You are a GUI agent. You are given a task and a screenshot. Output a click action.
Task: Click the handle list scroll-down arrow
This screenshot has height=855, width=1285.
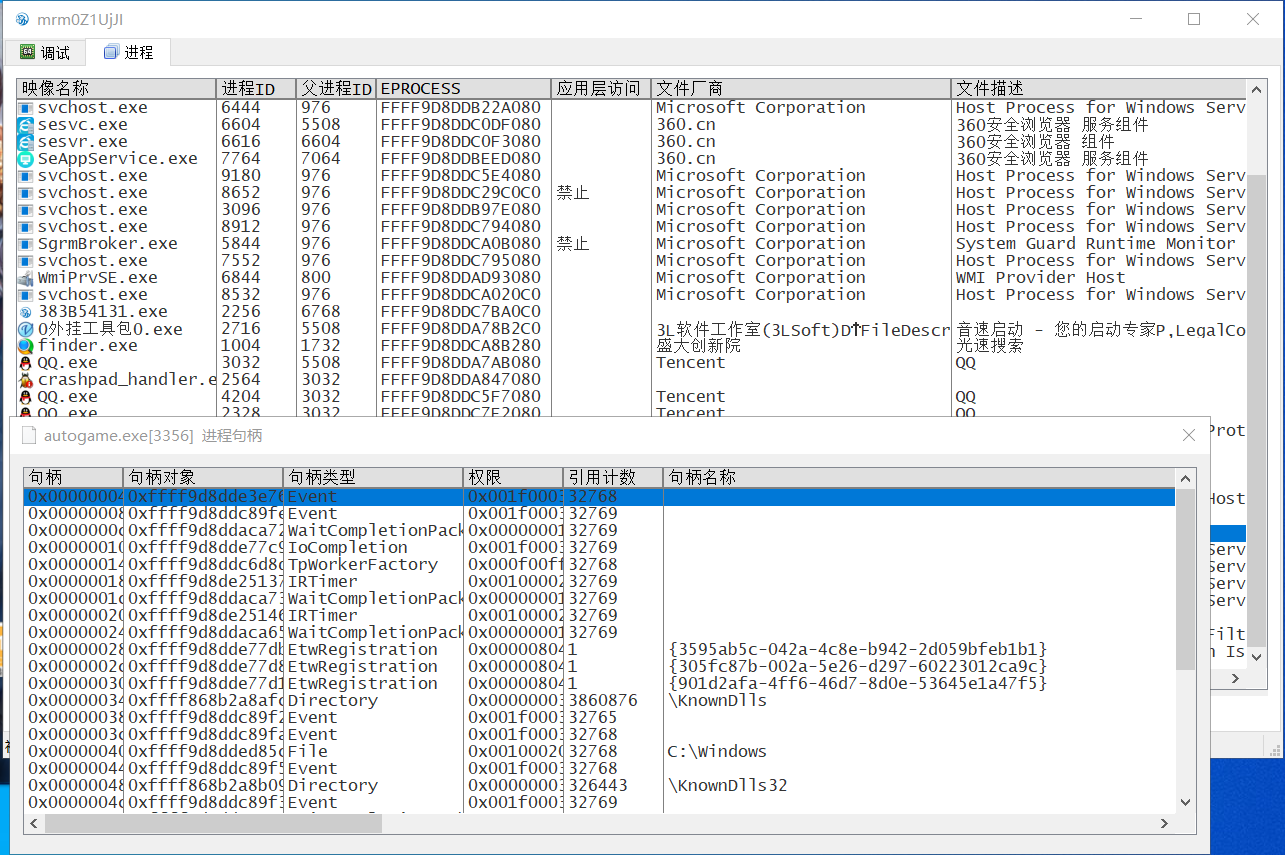1185,802
